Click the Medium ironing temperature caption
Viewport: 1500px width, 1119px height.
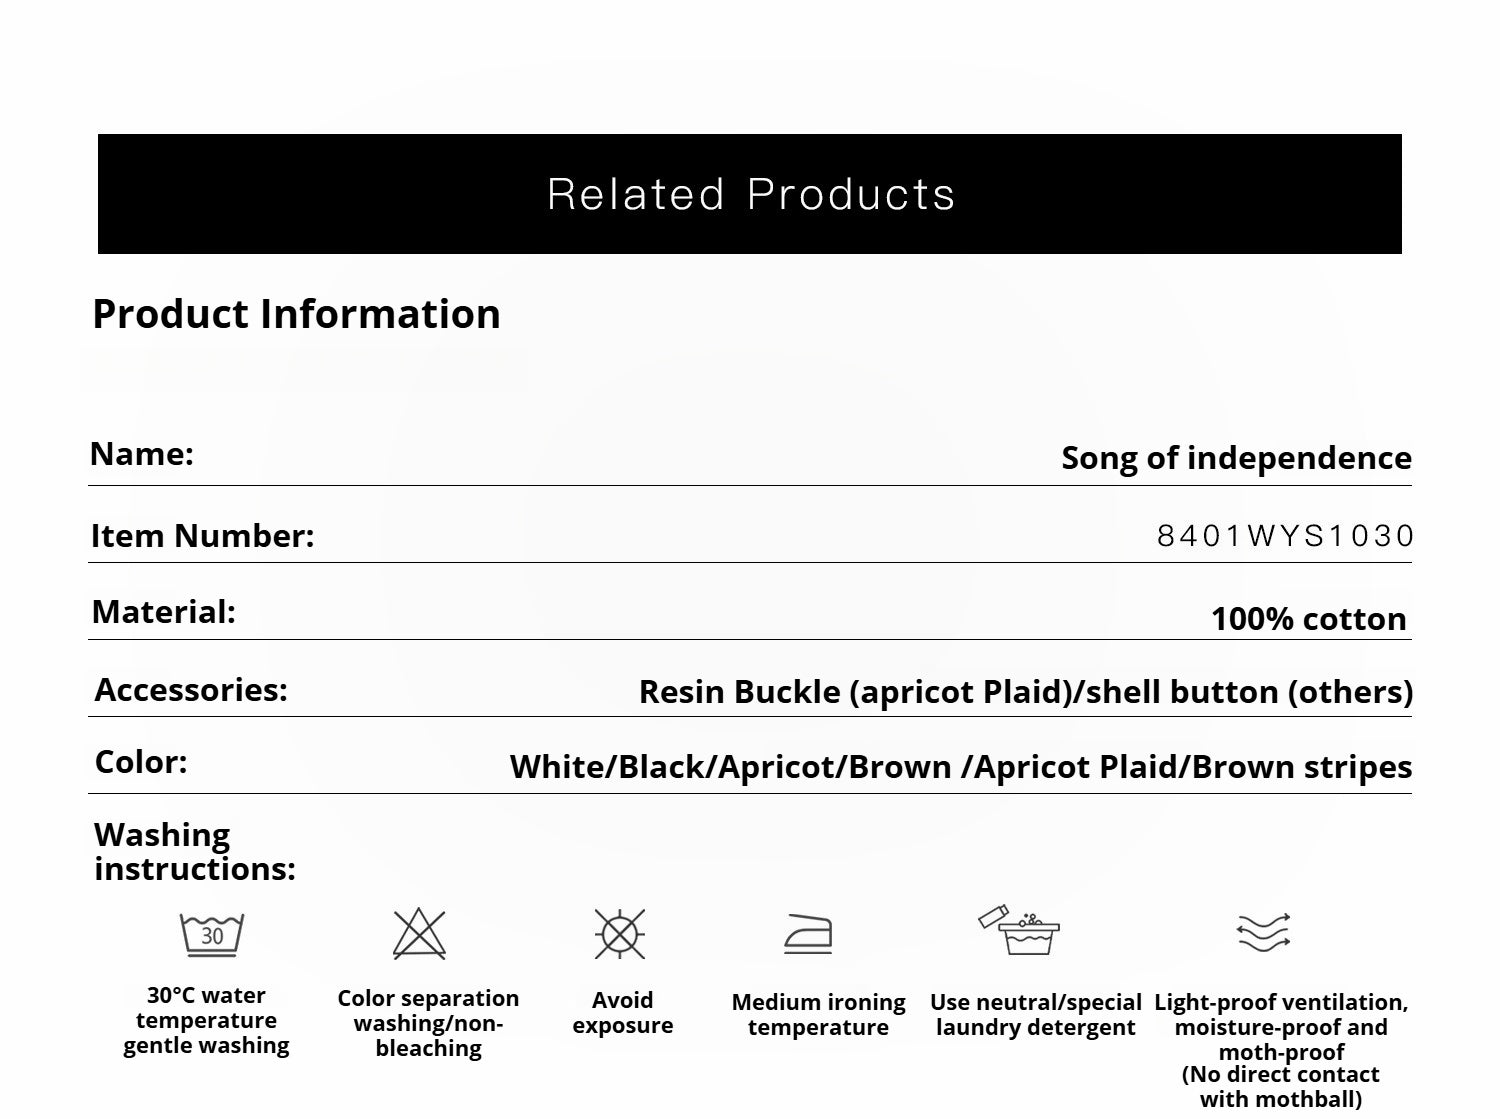point(818,1015)
